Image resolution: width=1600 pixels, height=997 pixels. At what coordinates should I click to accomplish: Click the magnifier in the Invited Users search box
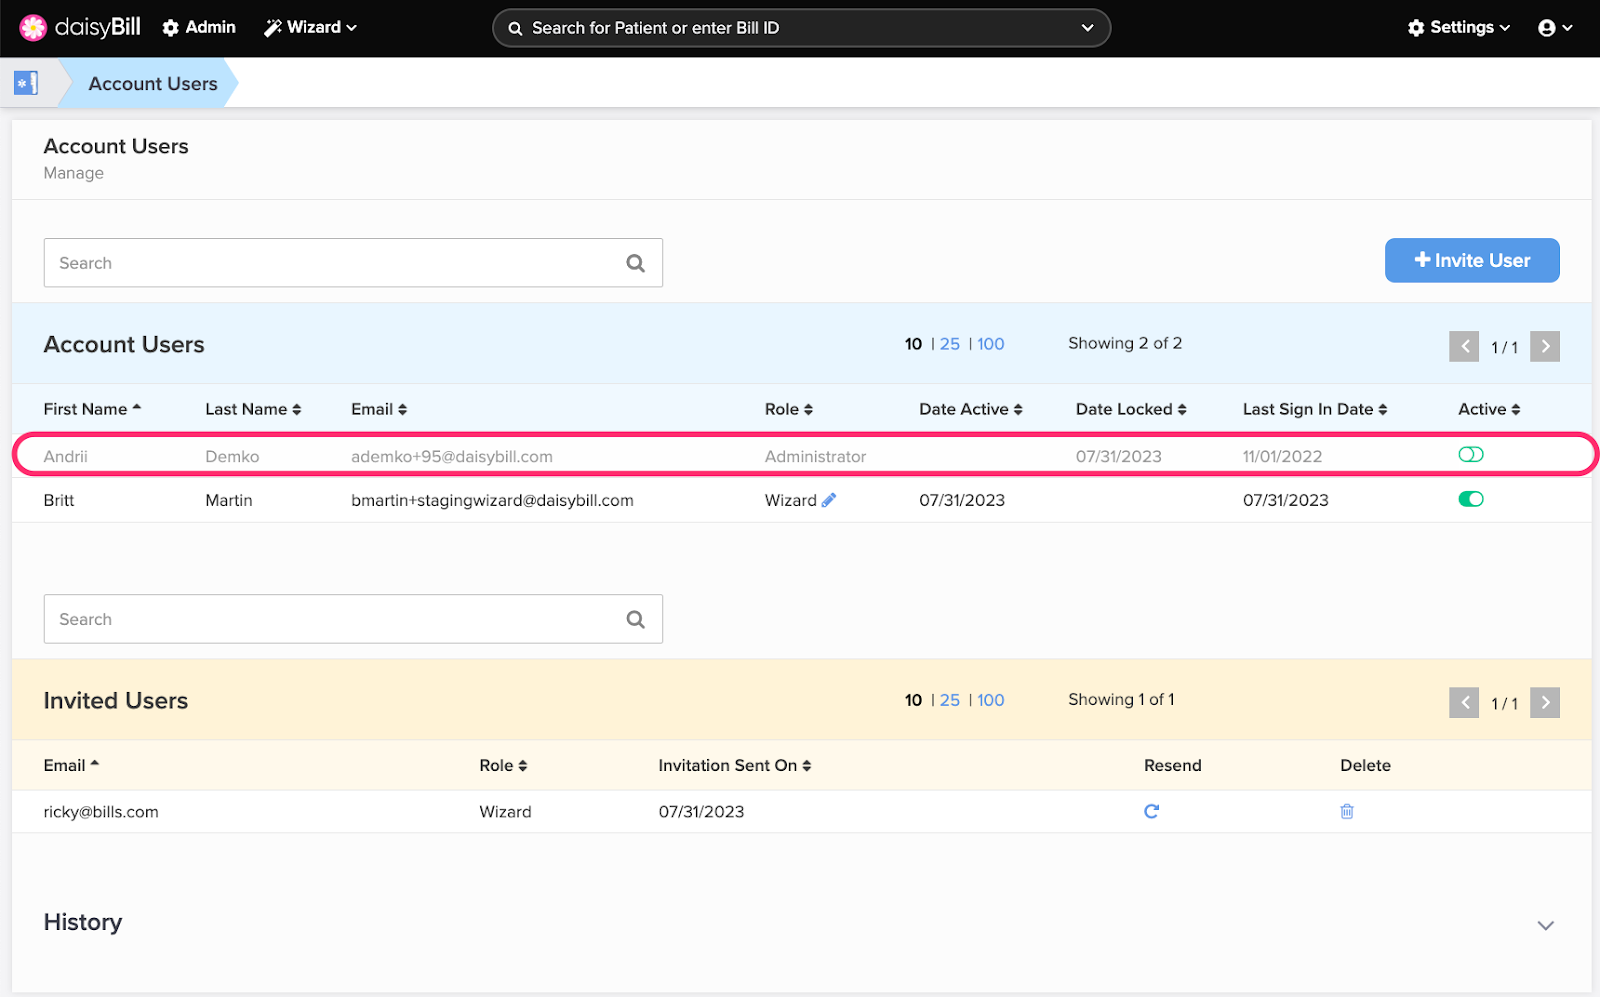pyautogui.click(x=636, y=619)
